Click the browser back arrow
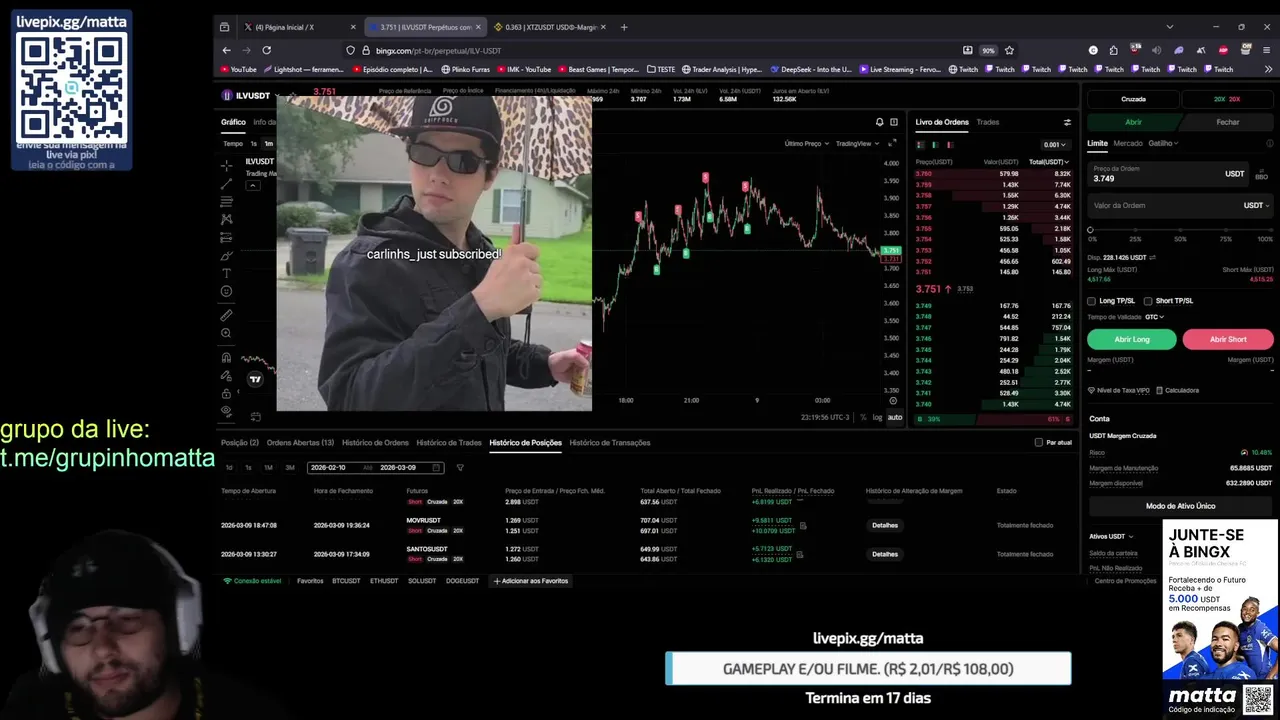The width and height of the screenshot is (1280, 720). click(226, 50)
